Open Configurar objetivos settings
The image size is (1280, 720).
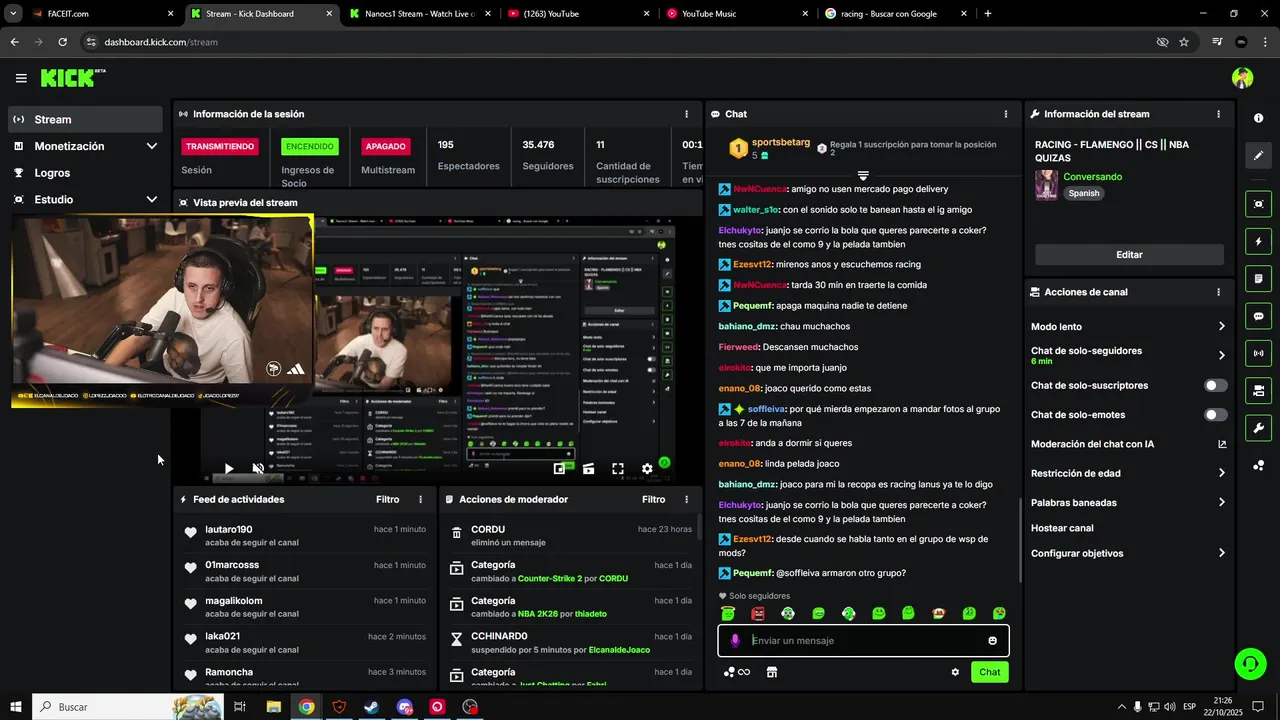point(1128,553)
